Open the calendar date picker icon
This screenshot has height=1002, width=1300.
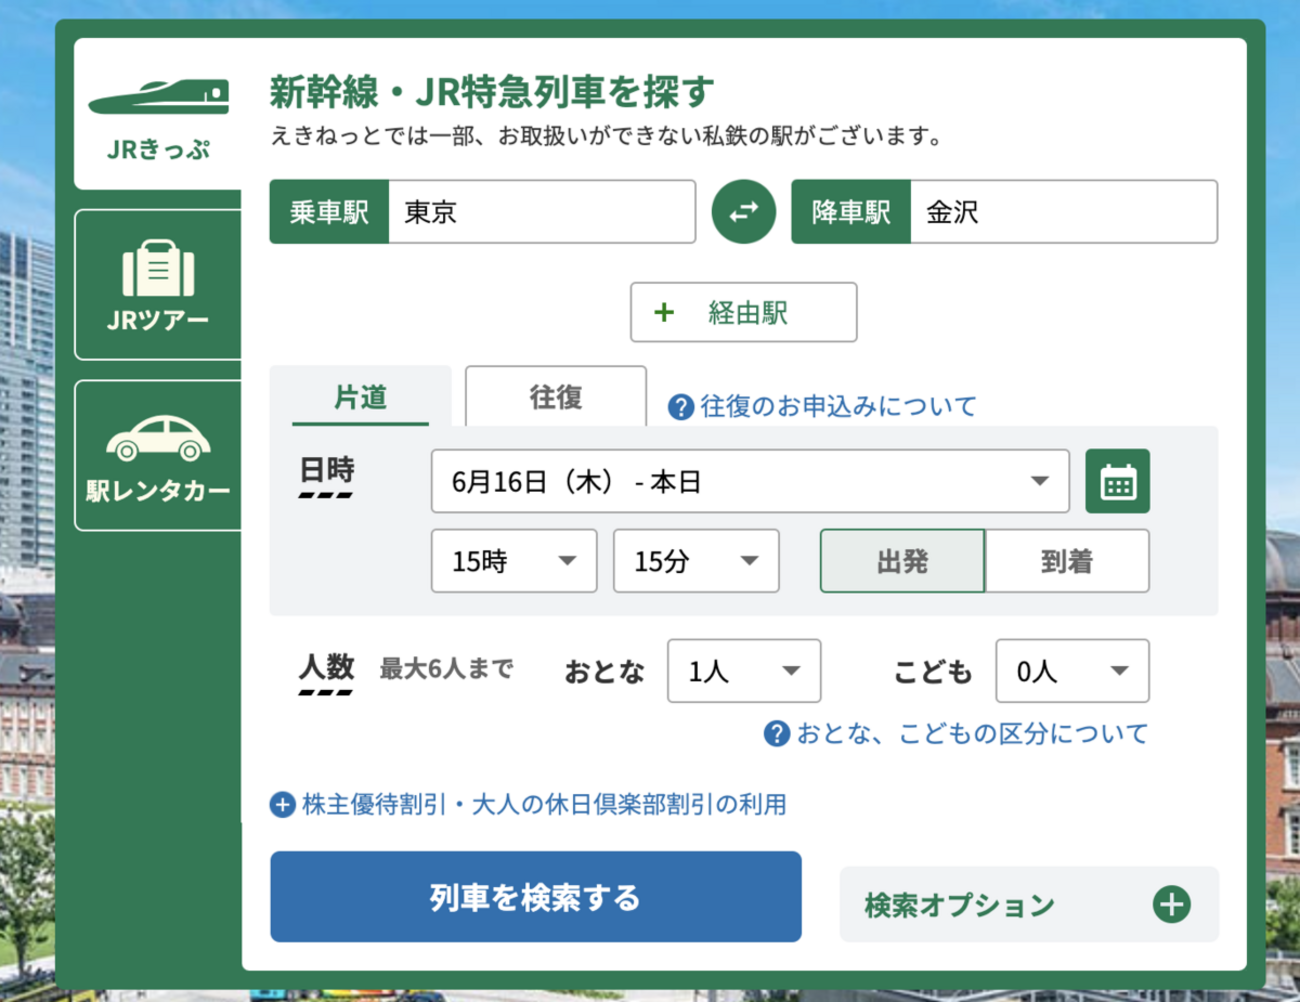tap(1117, 482)
